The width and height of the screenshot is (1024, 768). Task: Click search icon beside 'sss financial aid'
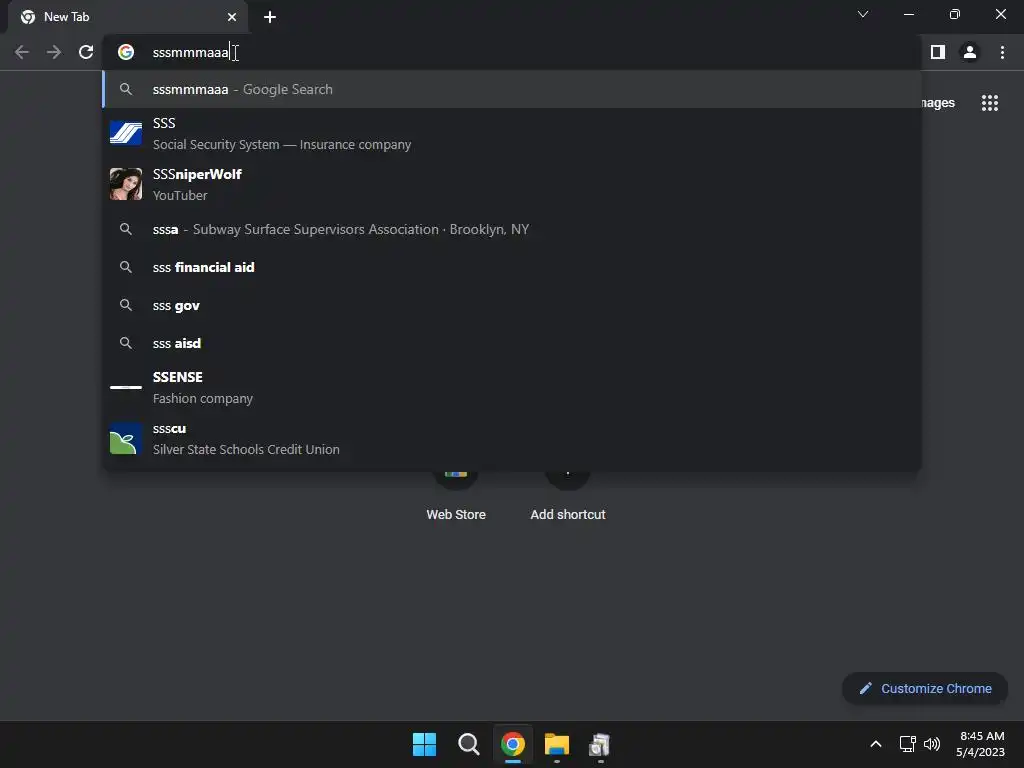tap(126, 267)
